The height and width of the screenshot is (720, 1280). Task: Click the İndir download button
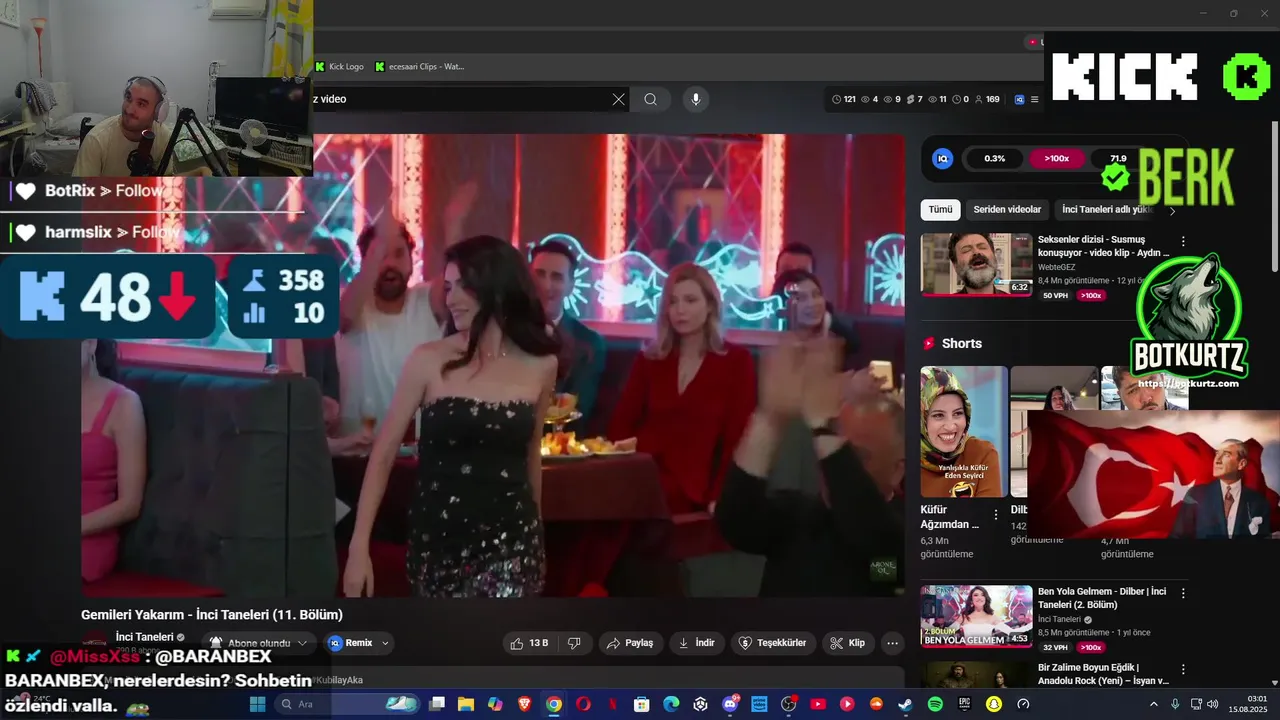tap(696, 643)
